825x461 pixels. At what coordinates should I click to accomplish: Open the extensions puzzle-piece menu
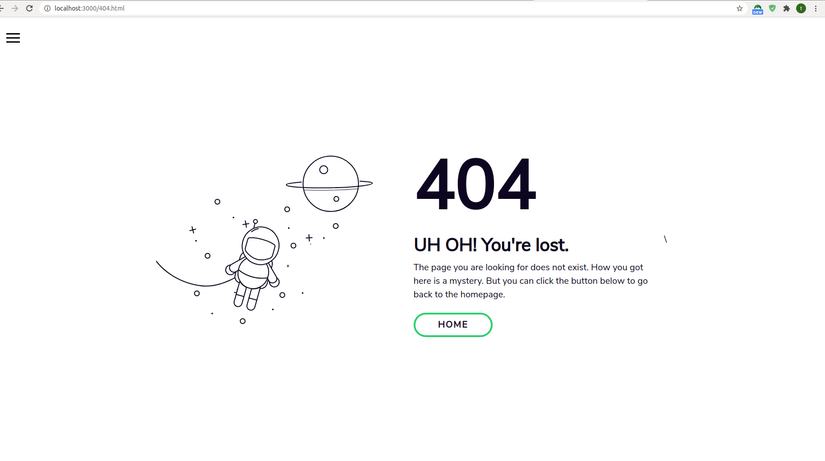point(787,8)
